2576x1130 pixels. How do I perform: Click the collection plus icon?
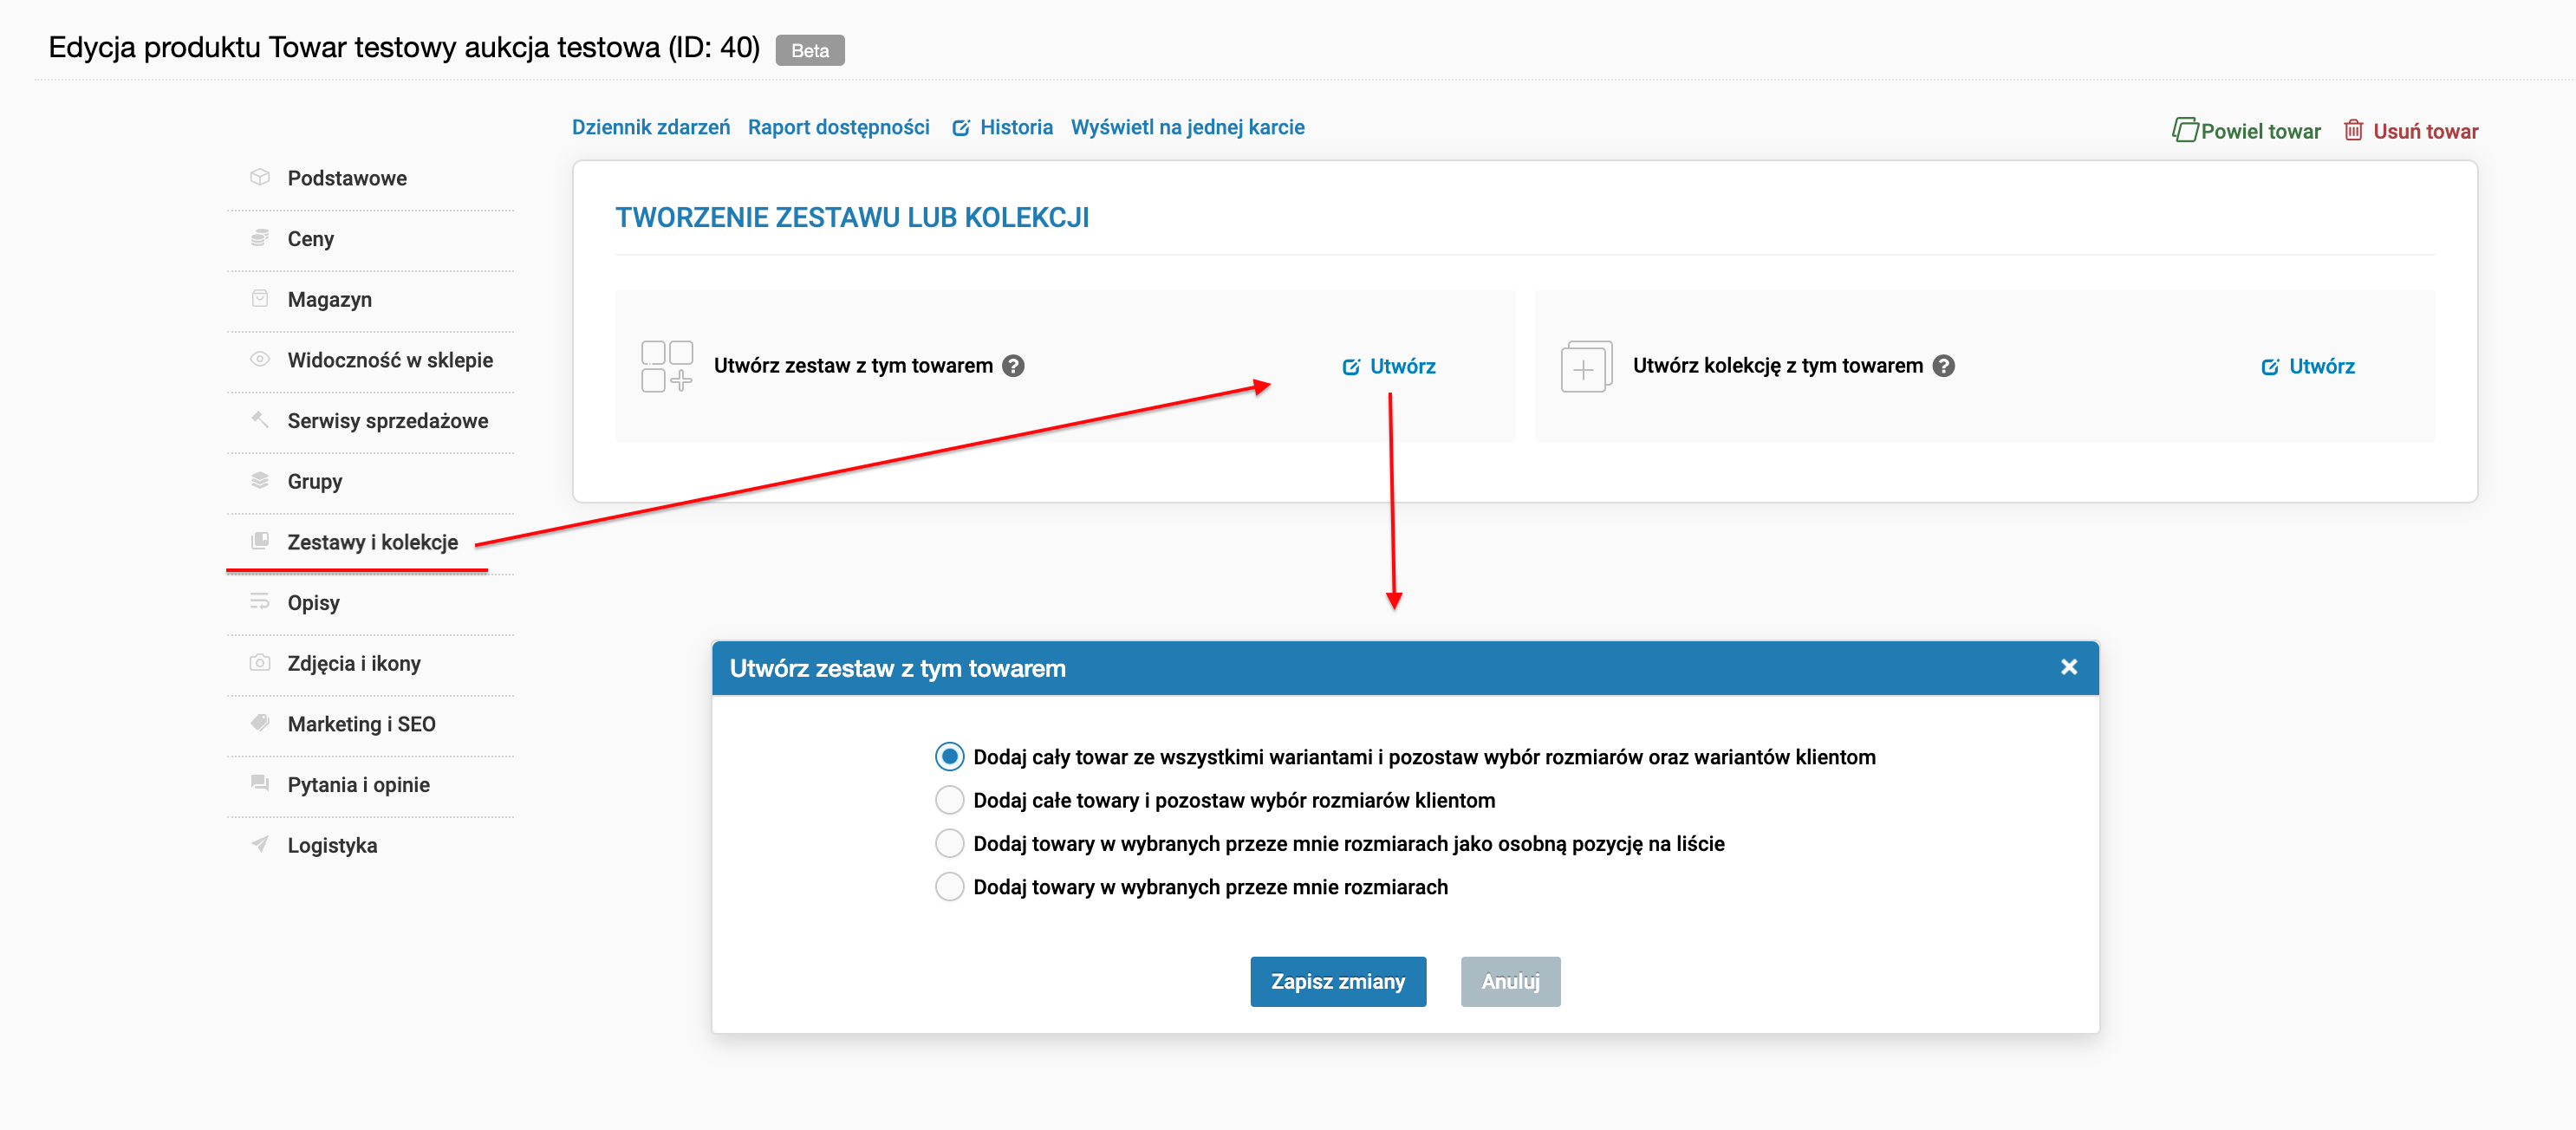(x=1585, y=367)
